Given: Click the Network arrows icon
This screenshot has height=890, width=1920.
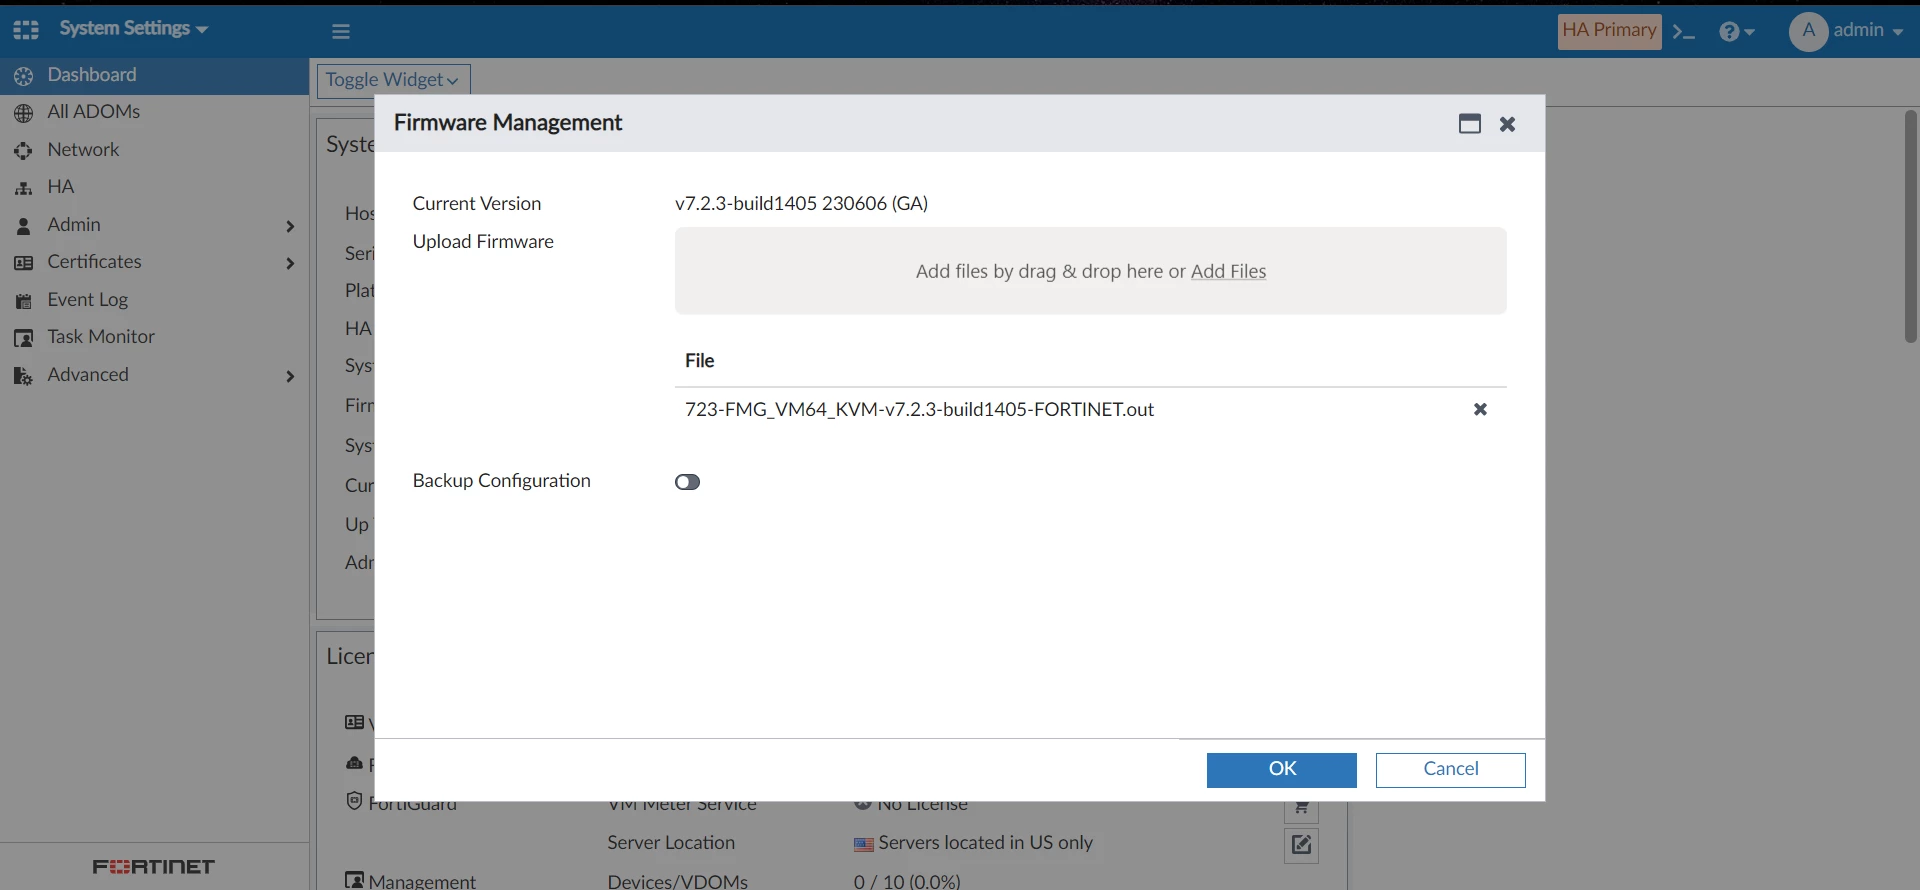Looking at the screenshot, I should pos(24,151).
